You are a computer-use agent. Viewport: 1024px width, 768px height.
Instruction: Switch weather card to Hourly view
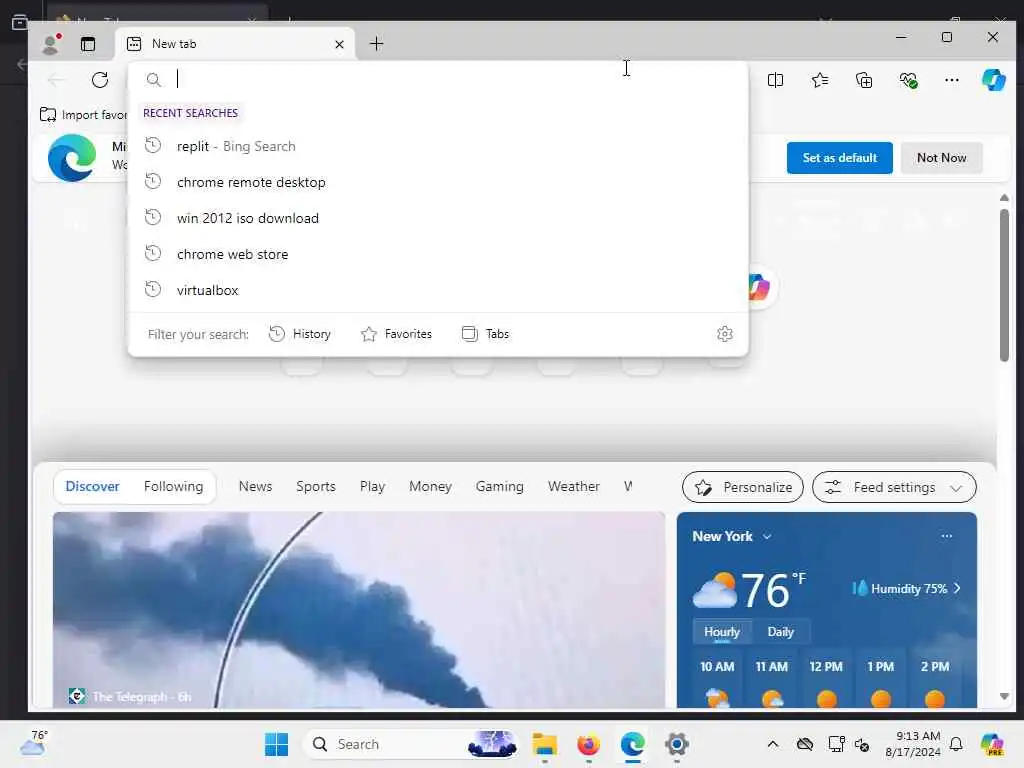722,632
